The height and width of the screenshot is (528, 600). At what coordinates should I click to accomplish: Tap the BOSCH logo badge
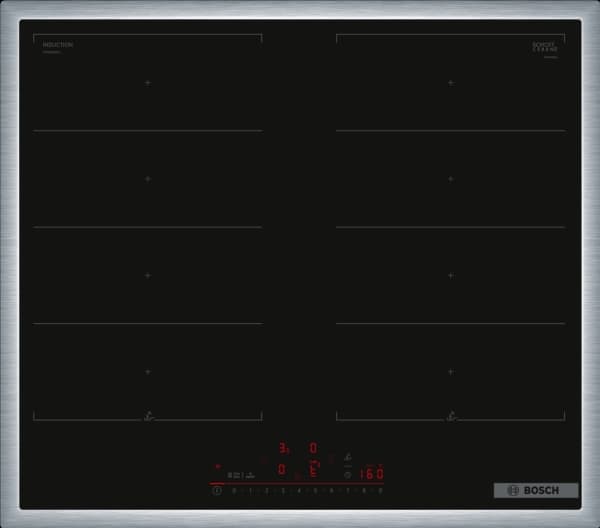click(x=536, y=491)
